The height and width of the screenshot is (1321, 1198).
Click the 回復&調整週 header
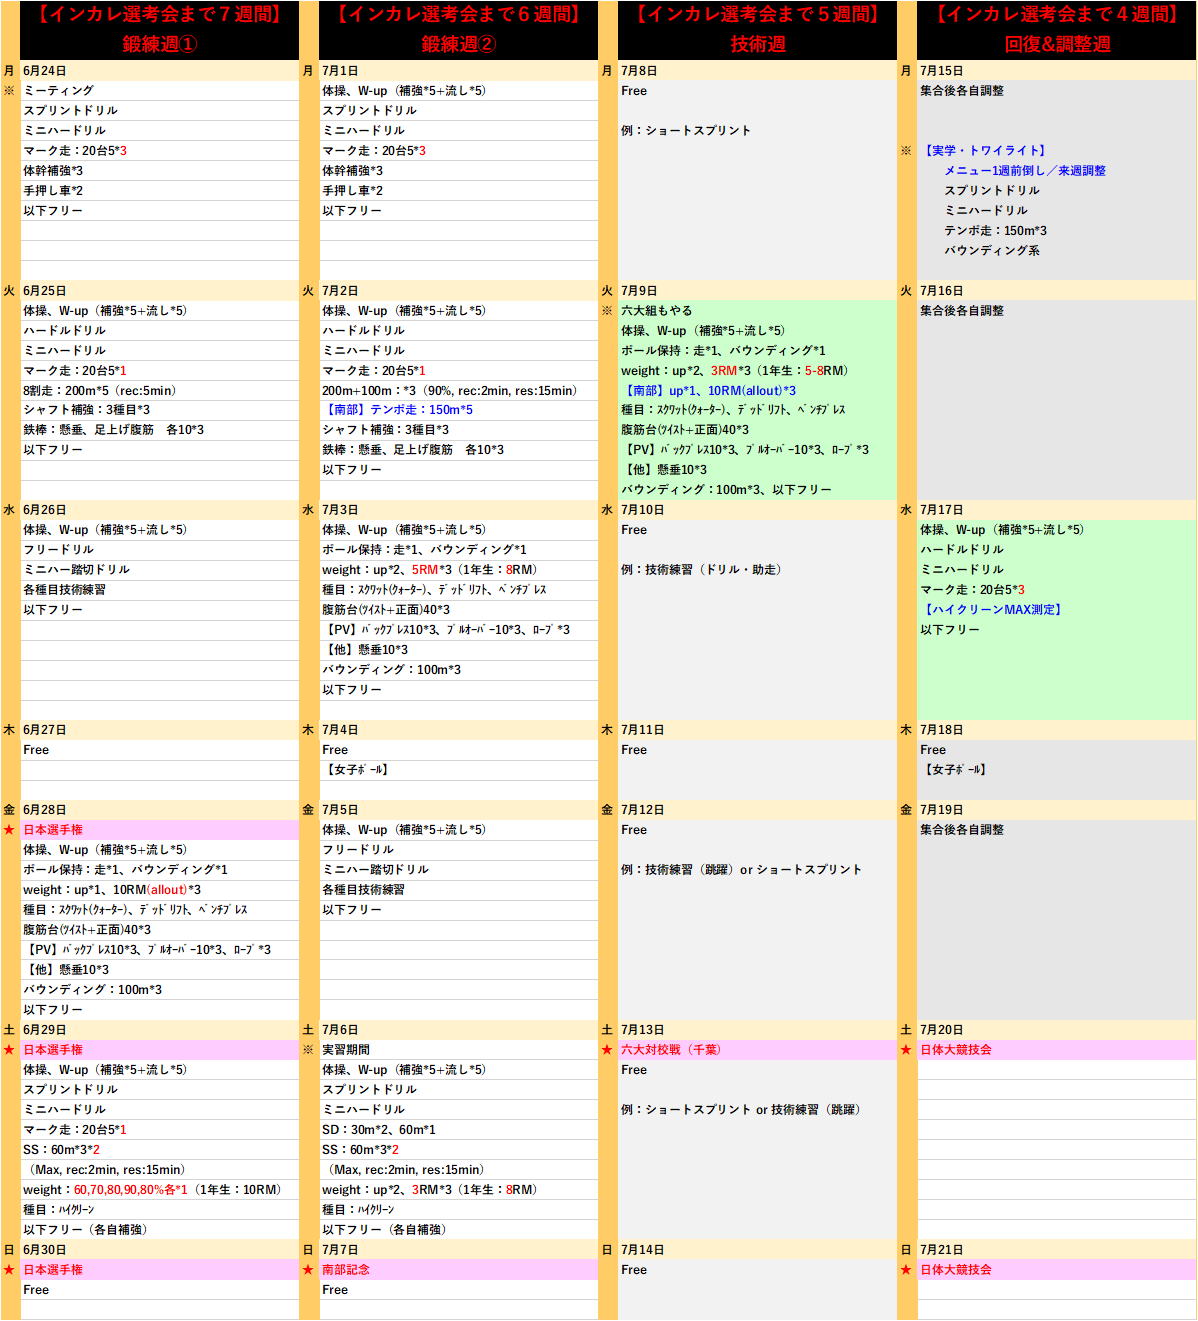click(1056, 44)
